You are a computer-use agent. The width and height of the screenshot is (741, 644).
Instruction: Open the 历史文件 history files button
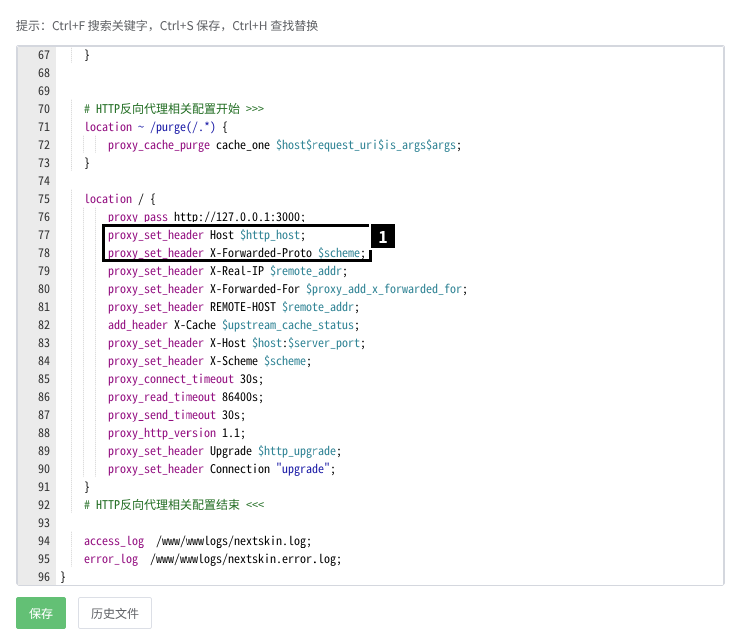[115, 613]
